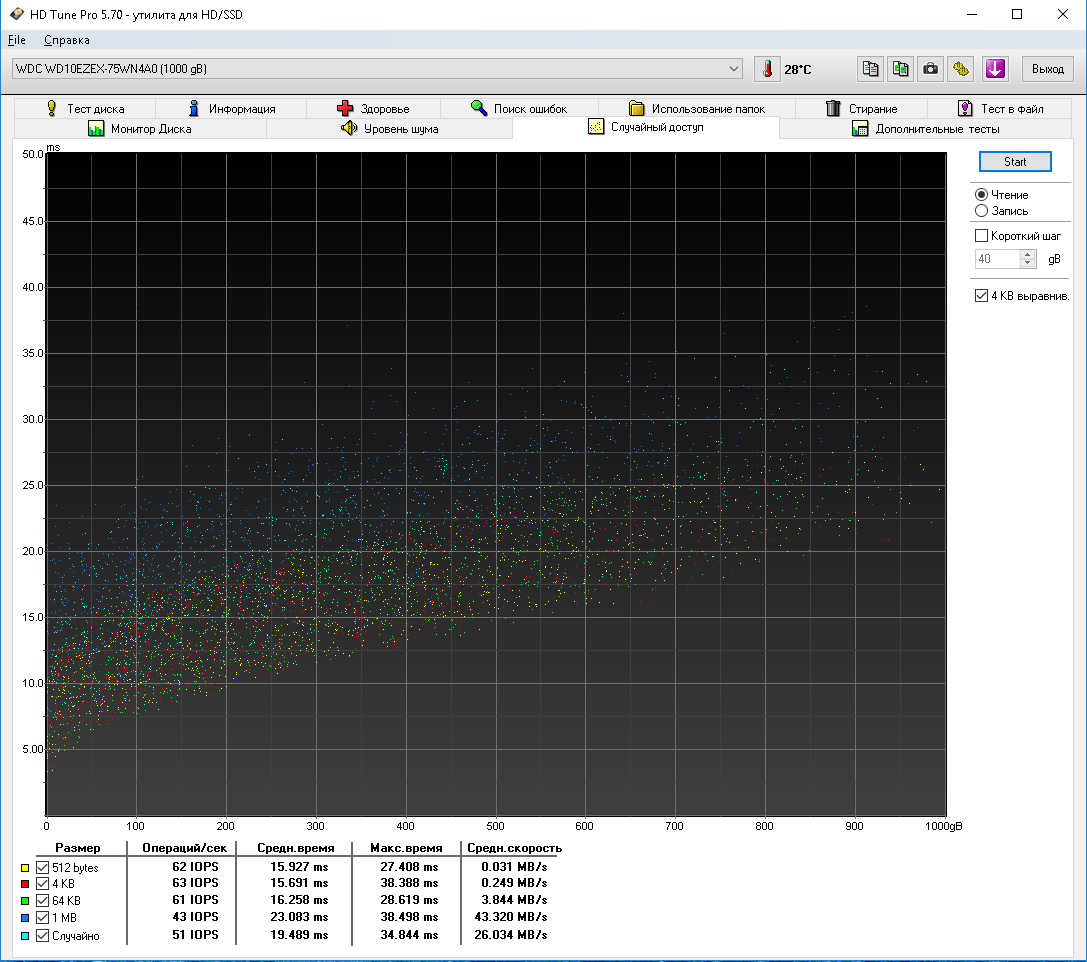Click the speaker icon of Уровень шума
Viewport: 1087px width, 962px height.
click(x=349, y=128)
